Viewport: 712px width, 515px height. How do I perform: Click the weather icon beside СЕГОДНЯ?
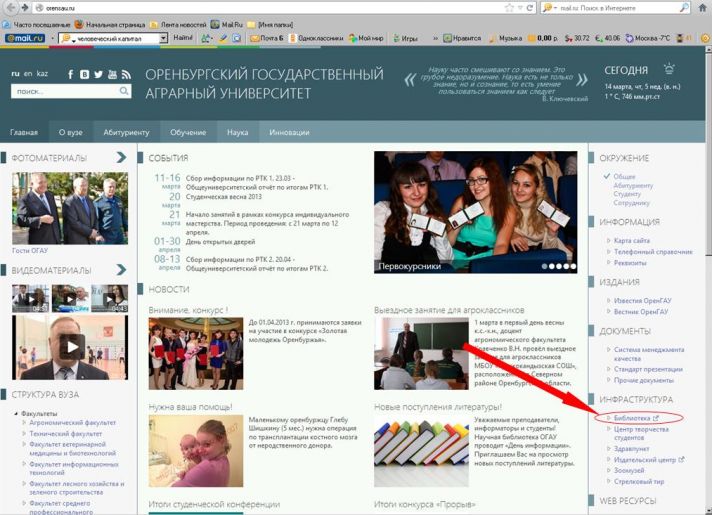669,69
